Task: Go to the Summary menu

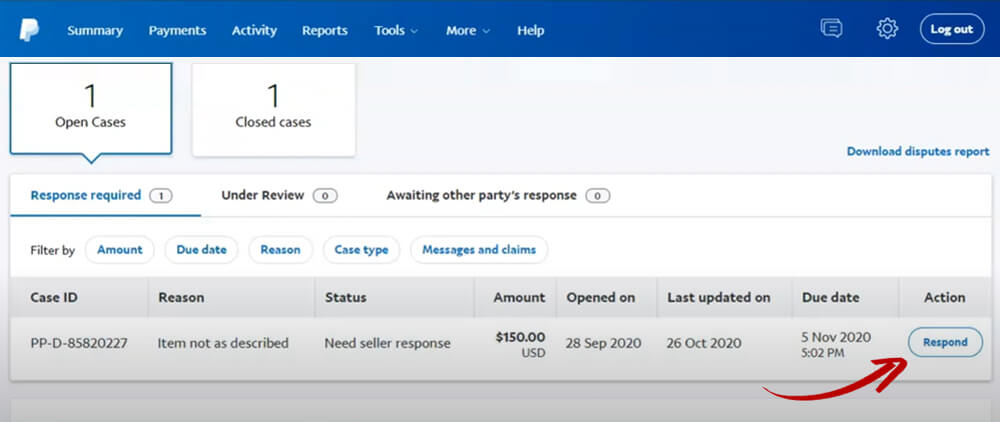Action: (x=95, y=31)
